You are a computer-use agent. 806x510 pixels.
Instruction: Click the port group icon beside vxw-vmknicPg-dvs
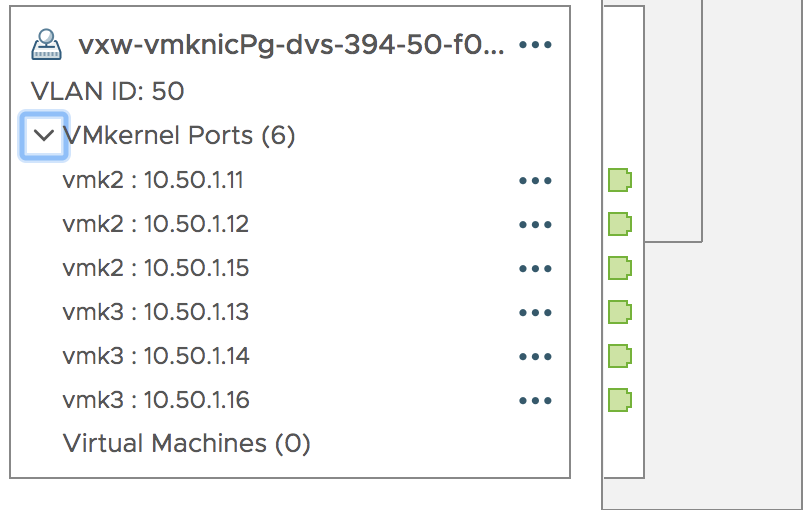tap(46, 45)
